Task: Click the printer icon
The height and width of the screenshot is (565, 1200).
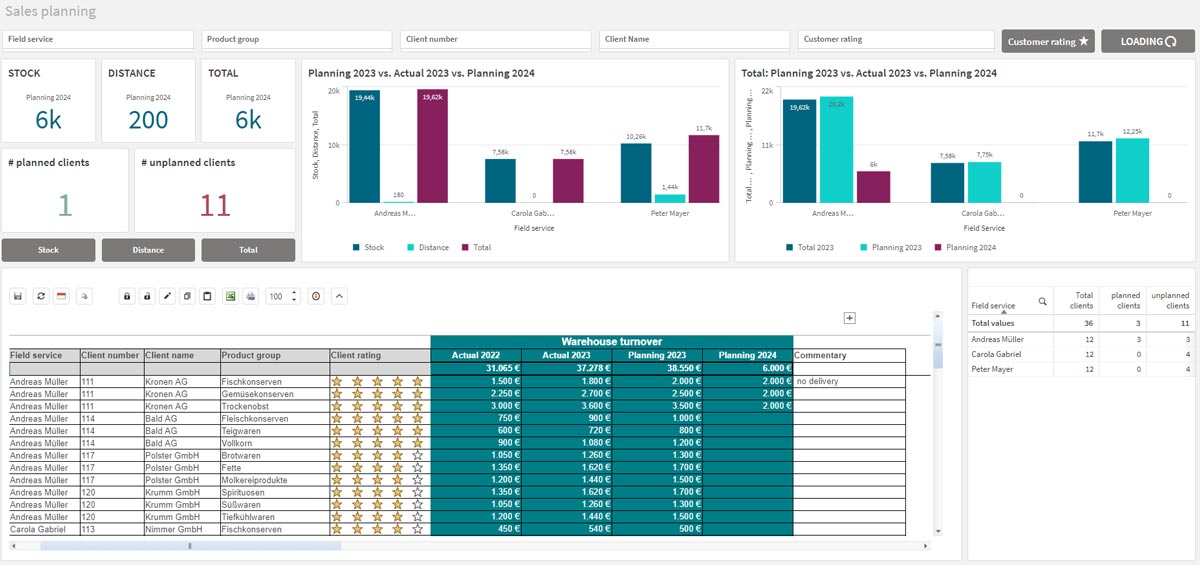Action: coord(251,296)
